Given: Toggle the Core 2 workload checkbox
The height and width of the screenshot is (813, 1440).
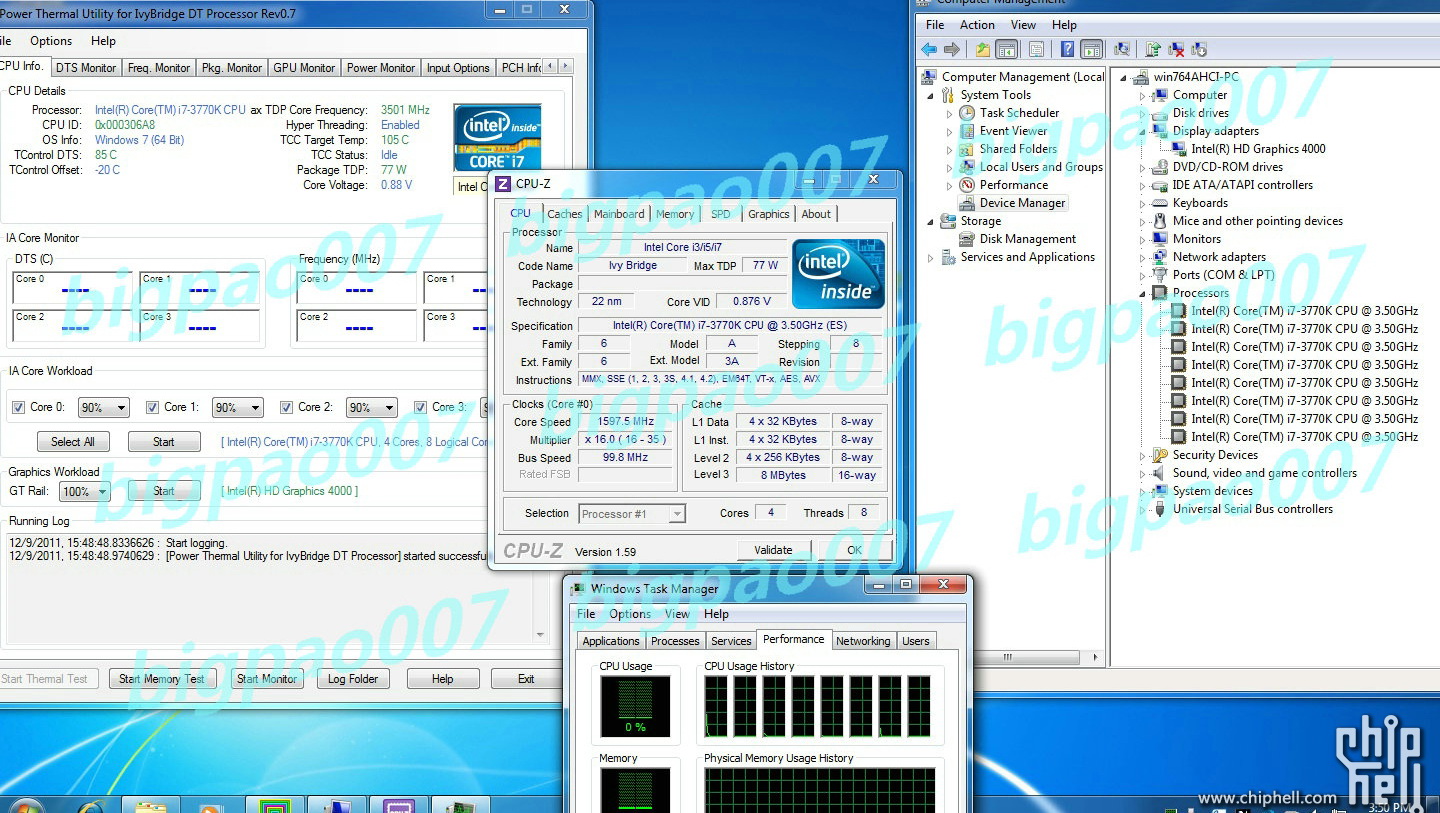Looking at the screenshot, I should coord(287,407).
